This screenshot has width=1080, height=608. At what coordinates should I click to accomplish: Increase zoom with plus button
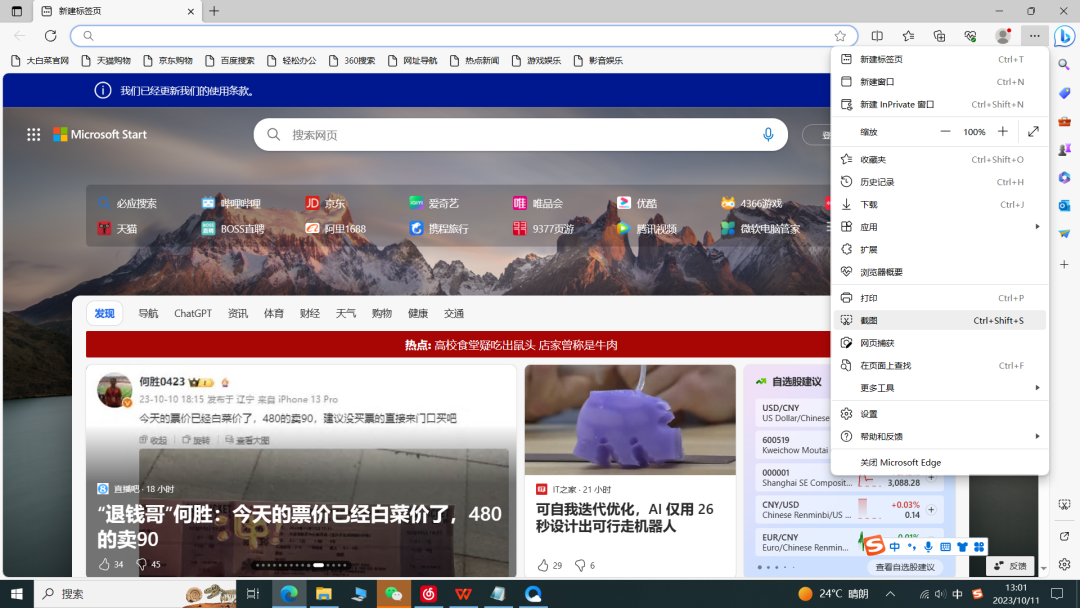[1003, 132]
